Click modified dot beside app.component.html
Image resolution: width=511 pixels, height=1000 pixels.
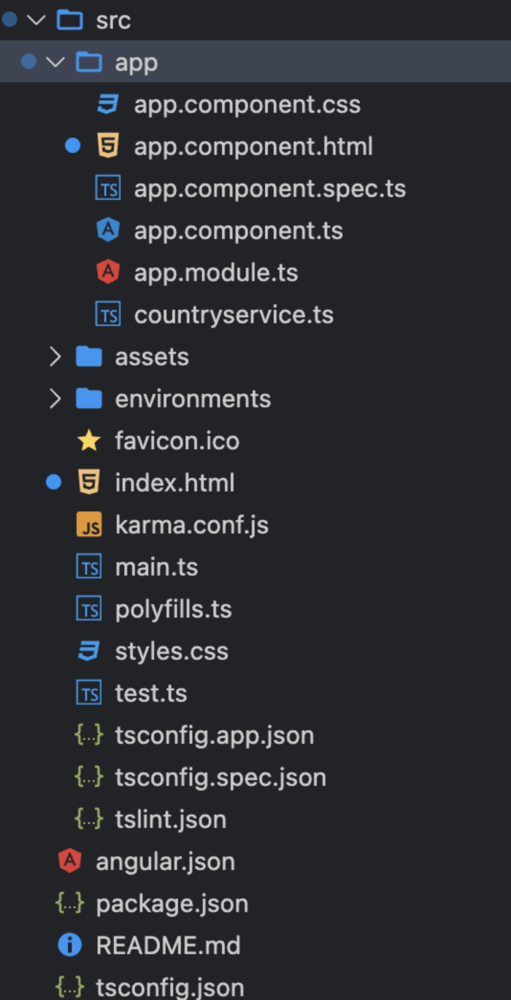(73, 146)
